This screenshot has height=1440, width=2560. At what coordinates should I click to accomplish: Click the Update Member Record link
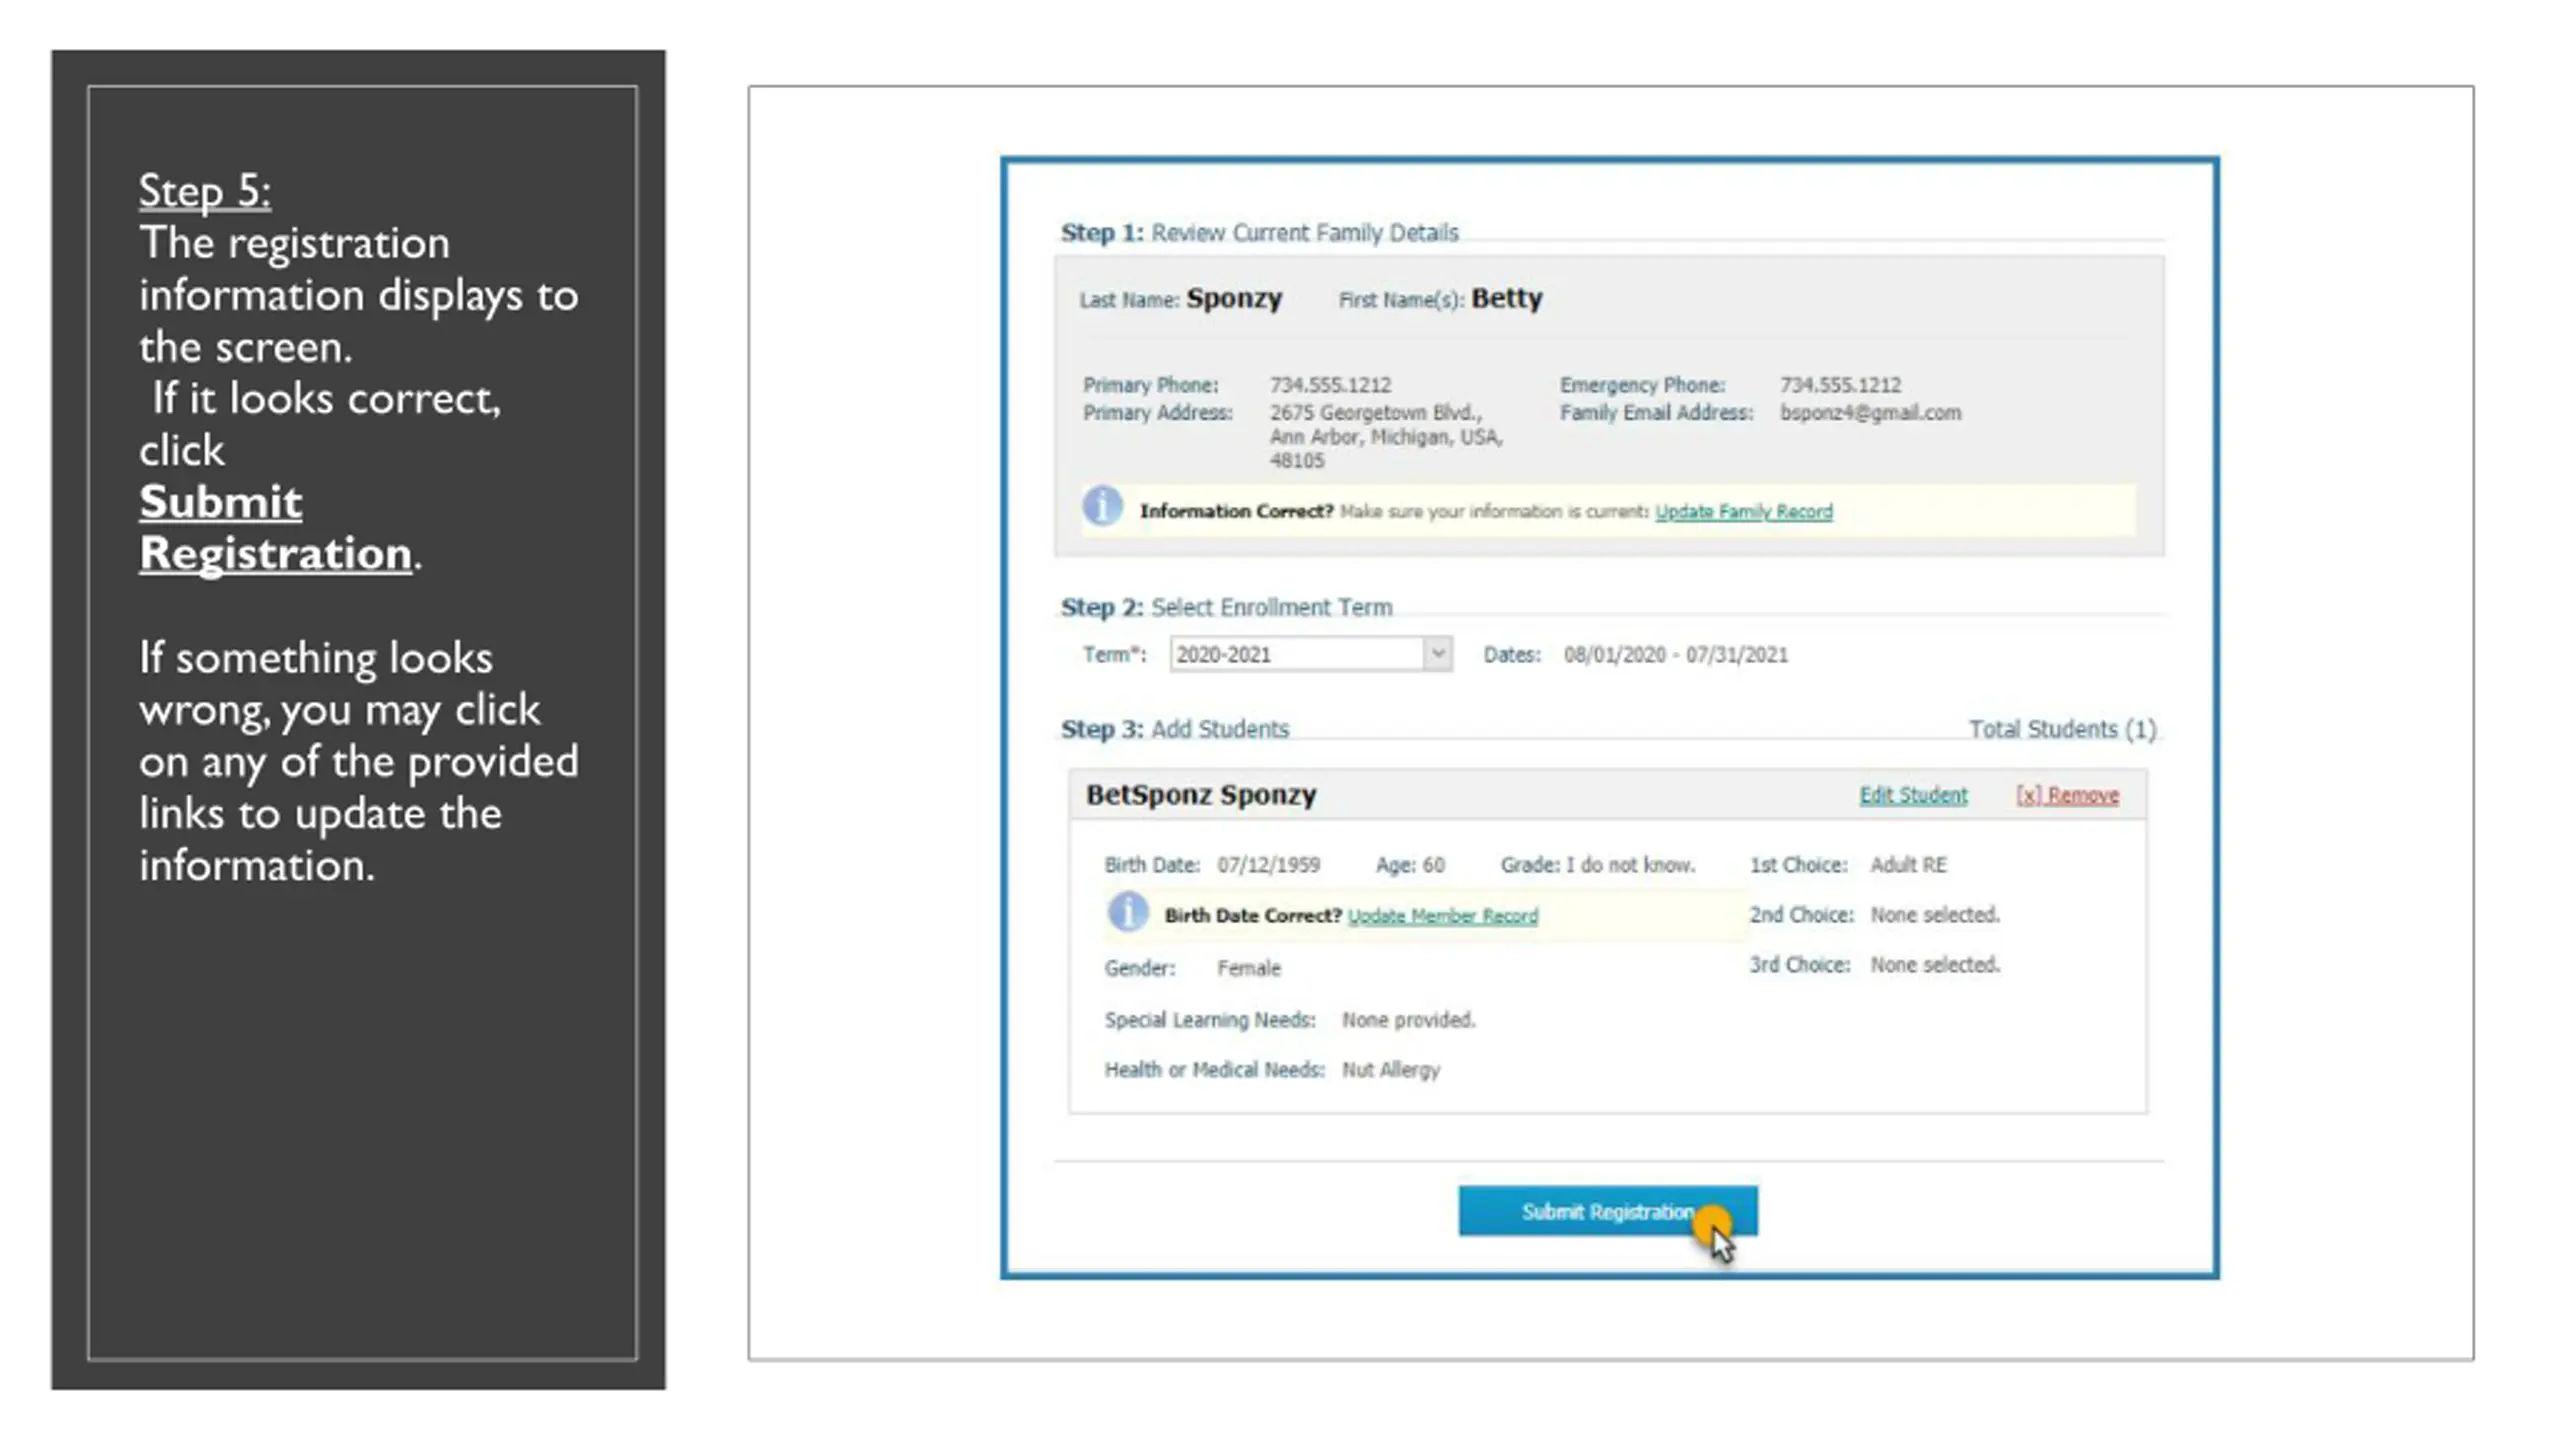point(1442,915)
